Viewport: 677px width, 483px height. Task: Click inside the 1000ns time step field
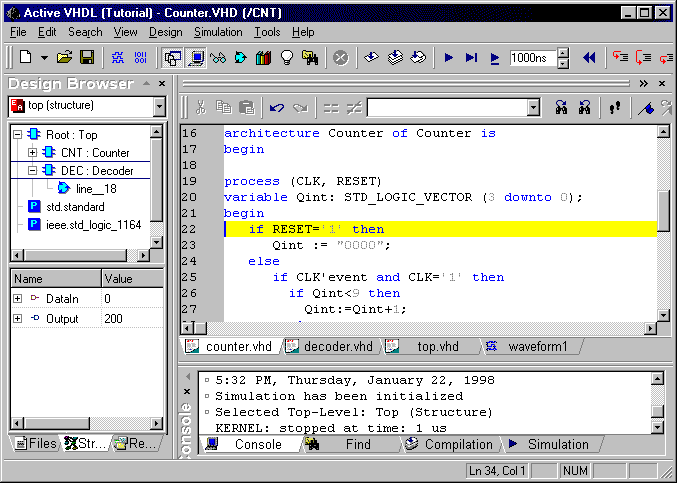[530, 58]
